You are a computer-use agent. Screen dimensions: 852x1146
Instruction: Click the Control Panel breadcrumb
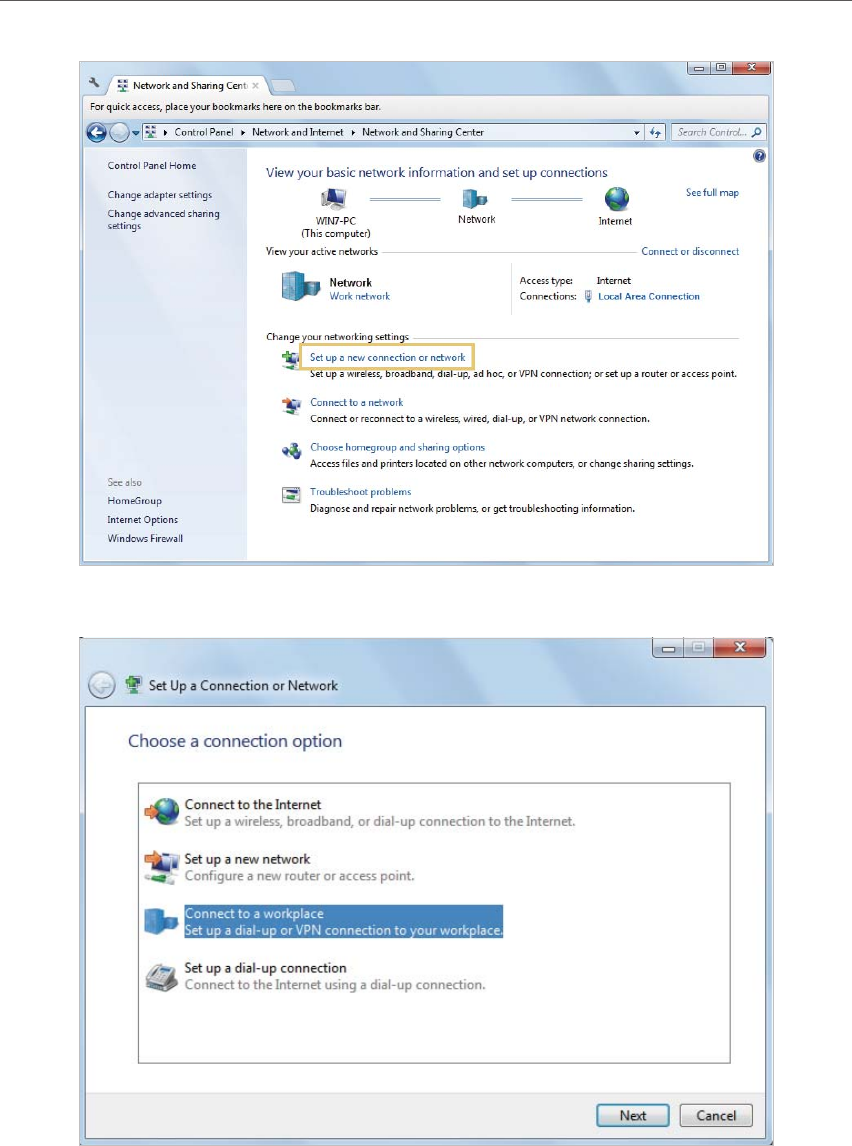[x=204, y=132]
